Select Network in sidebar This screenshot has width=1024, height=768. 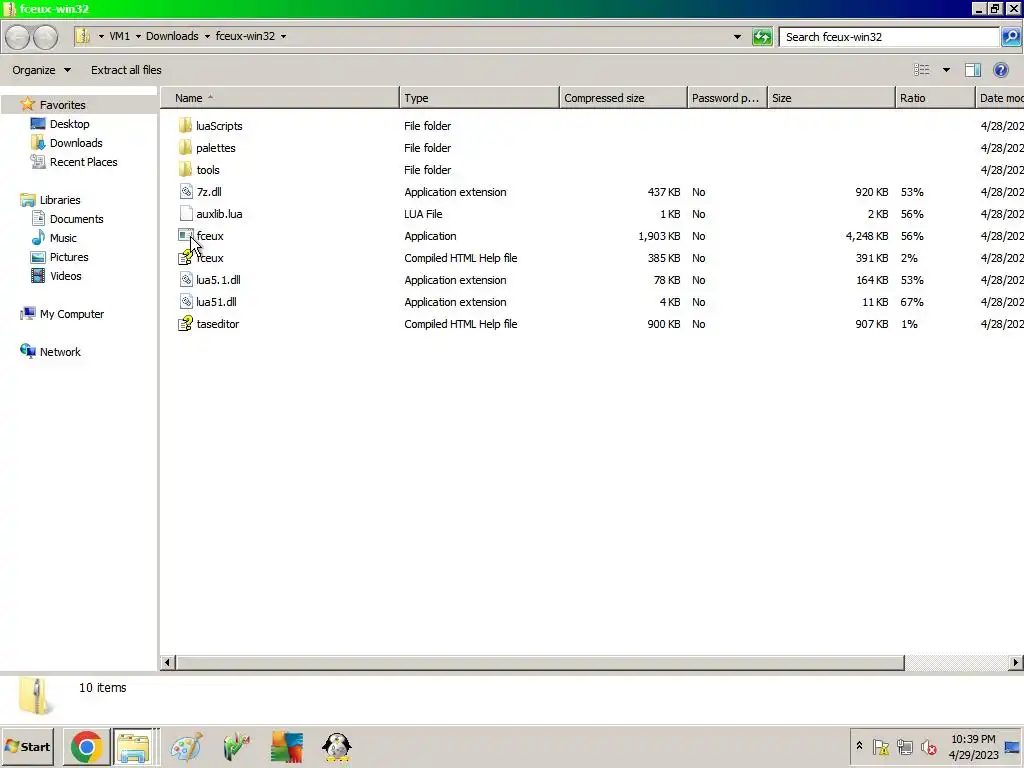[60, 352]
